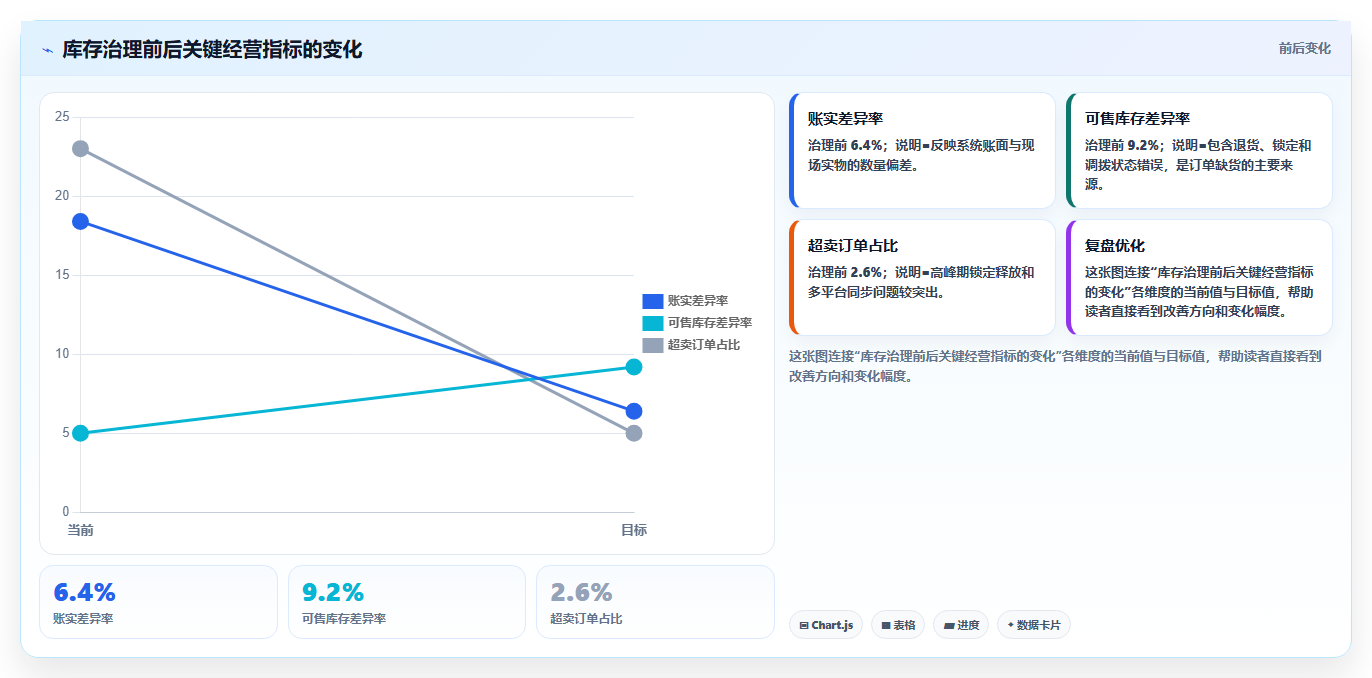Click the progress icon in the 进度 tag
The width and height of the screenshot is (1372, 678).
pyautogui.click(x=948, y=625)
